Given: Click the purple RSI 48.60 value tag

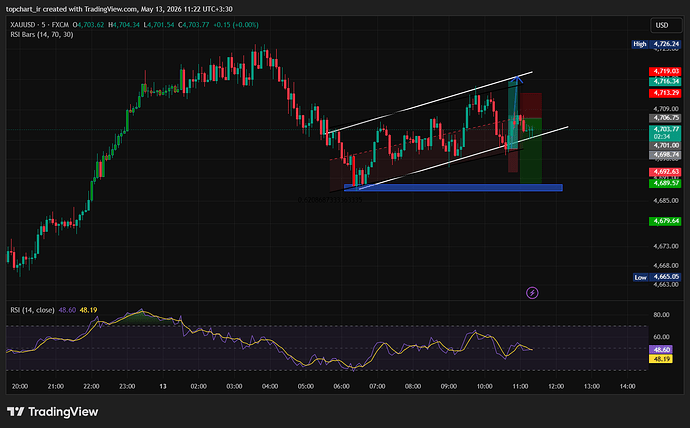Looking at the screenshot, I should pyautogui.click(x=661, y=350).
